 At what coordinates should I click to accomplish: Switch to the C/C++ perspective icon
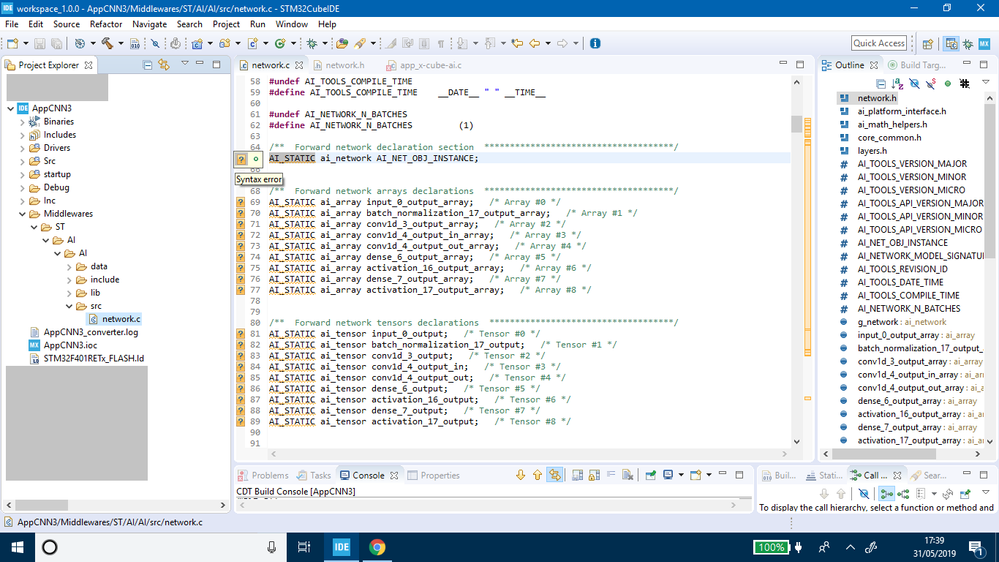click(x=951, y=43)
